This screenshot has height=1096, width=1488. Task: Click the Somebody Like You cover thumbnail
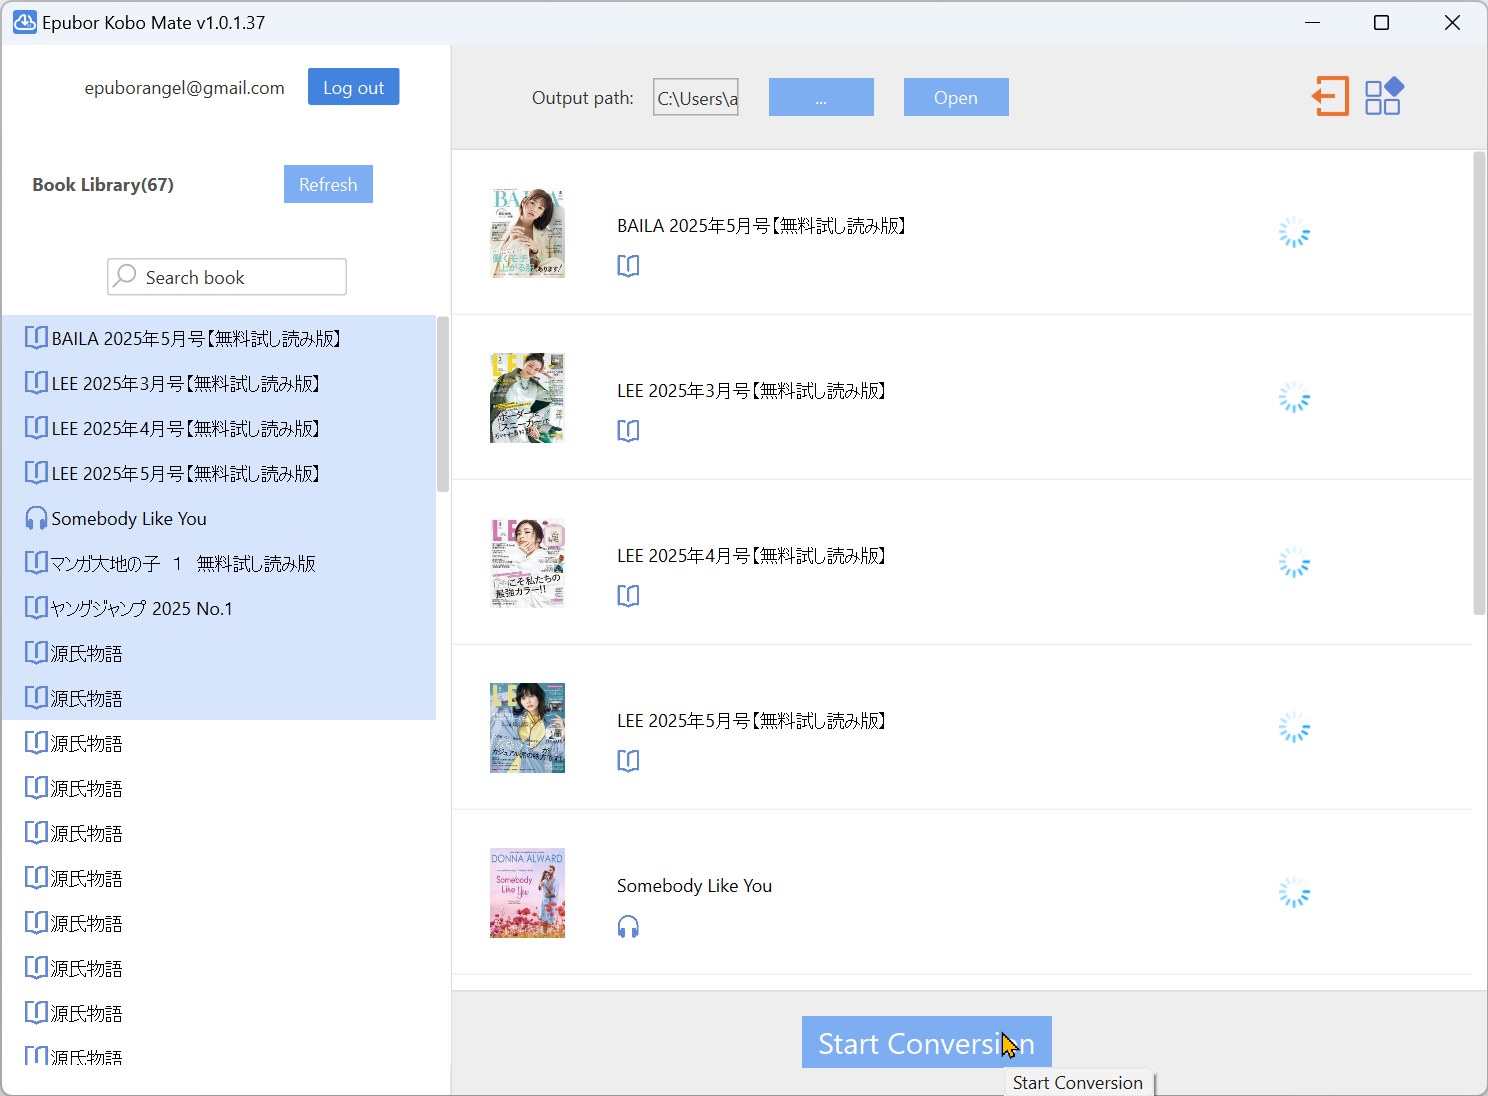pyautogui.click(x=527, y=892)
